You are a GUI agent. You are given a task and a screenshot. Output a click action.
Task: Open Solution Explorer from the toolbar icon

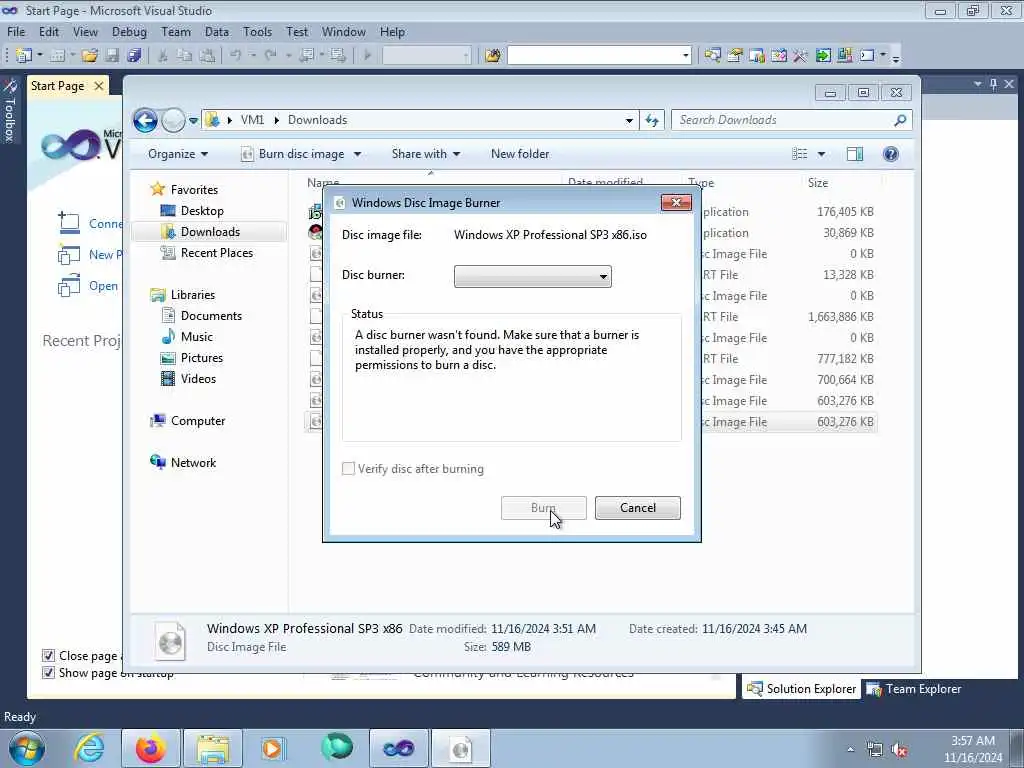coord(712,56)
